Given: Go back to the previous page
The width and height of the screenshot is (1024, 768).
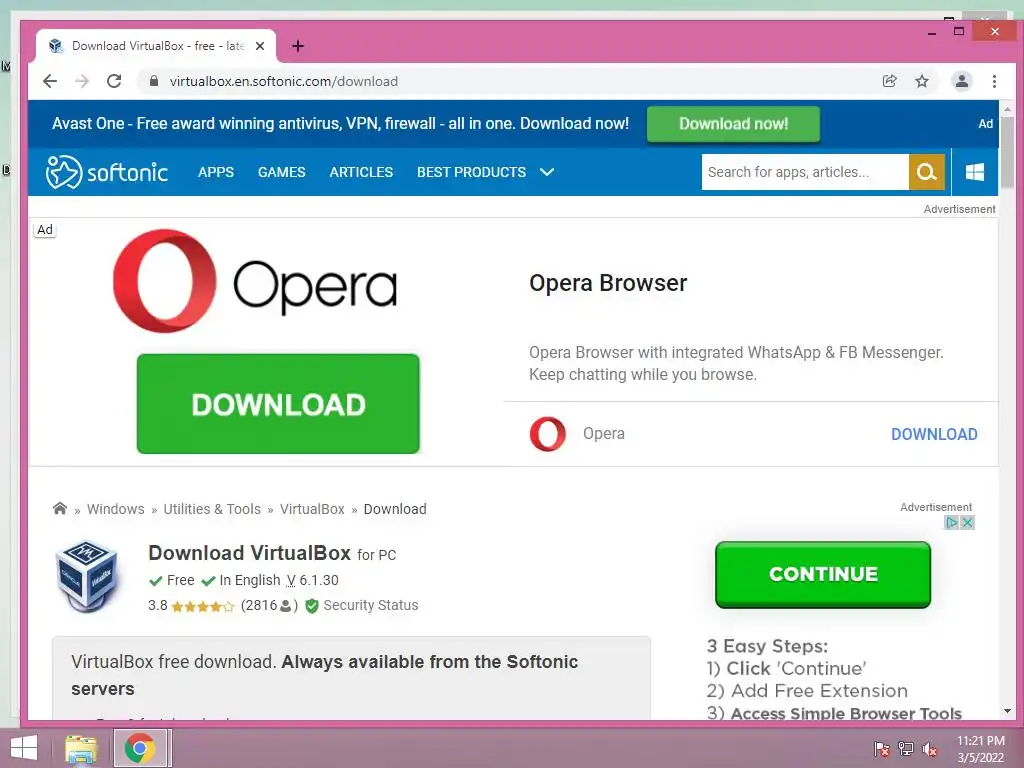Looking at the screenshot, I should 50,81.
